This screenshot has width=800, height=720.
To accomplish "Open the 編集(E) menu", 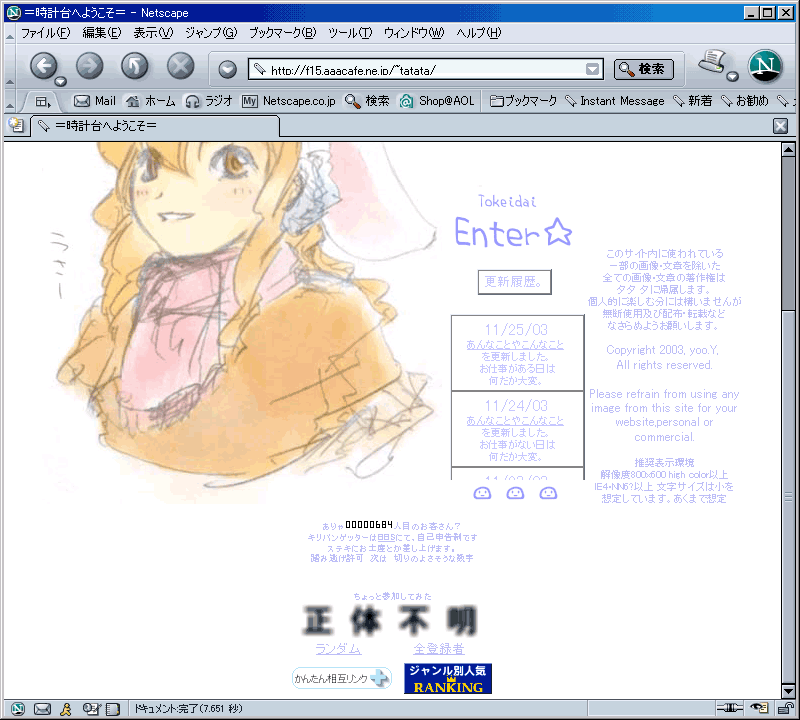I will pyautogui.click(x=102, y=33).
